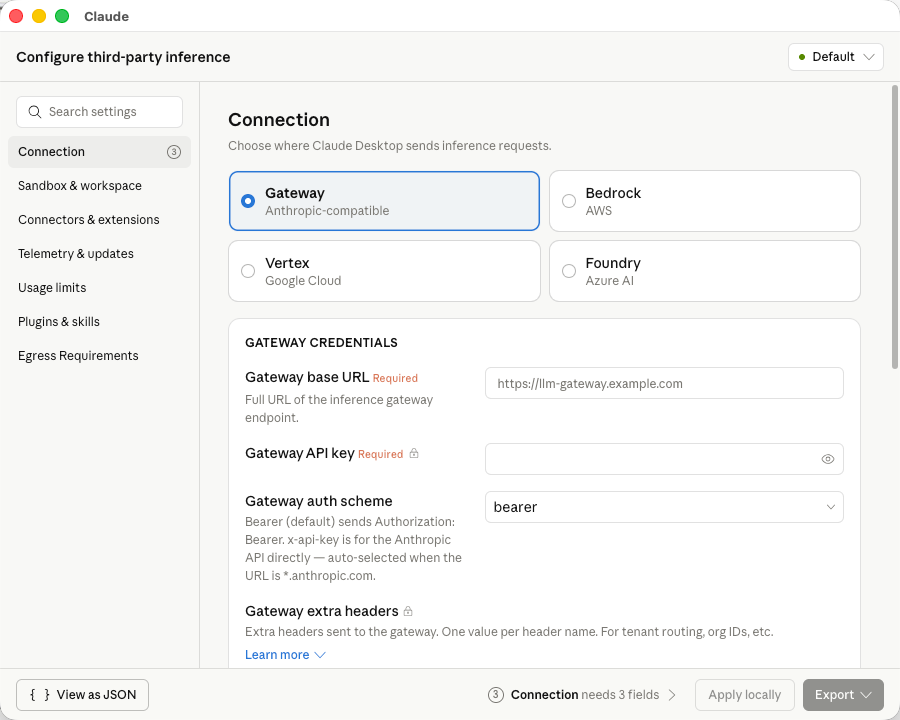
Task: Click the circled 3 in footer status
Action: click(x=495, y=695)
